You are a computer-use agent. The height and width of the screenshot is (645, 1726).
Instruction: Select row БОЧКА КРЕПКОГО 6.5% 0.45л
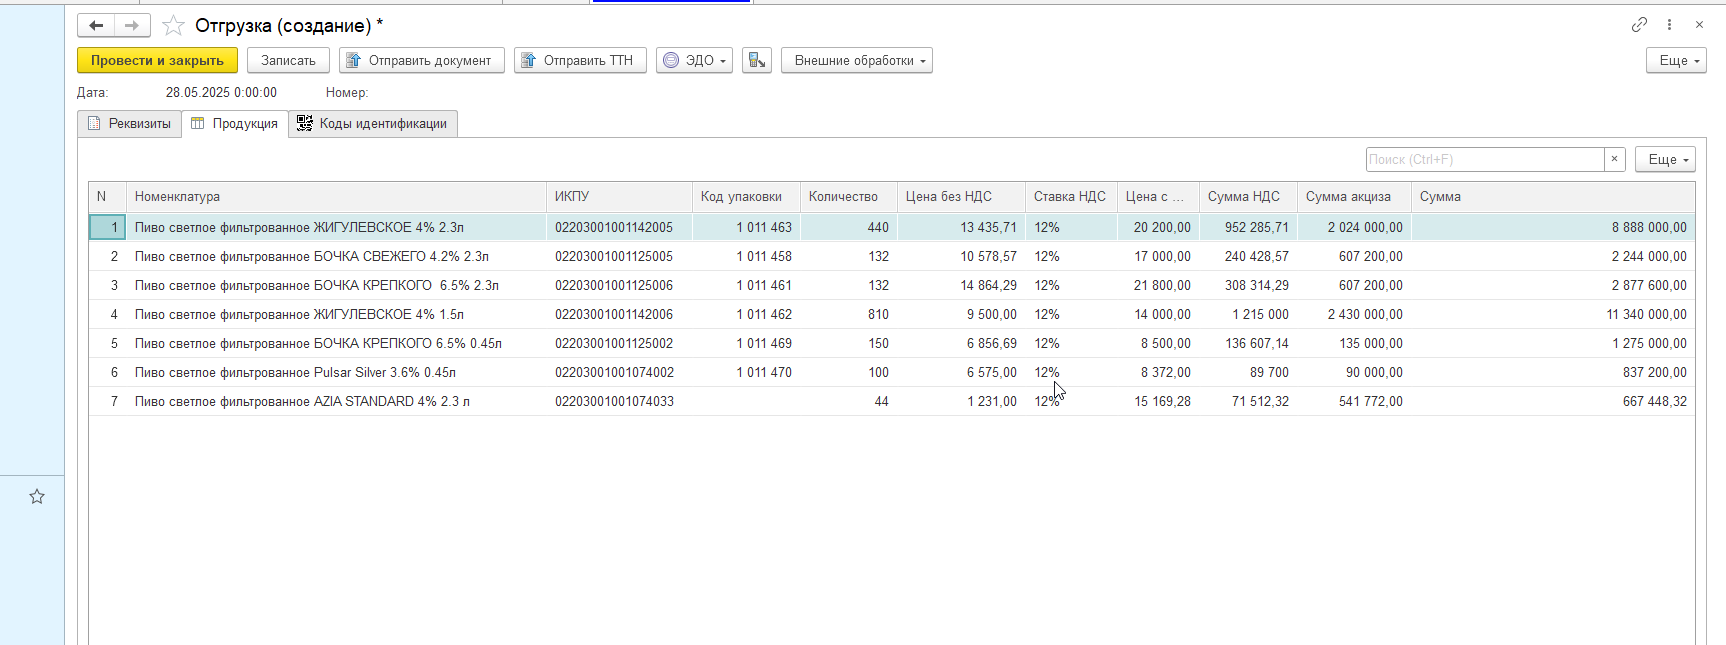892,343
